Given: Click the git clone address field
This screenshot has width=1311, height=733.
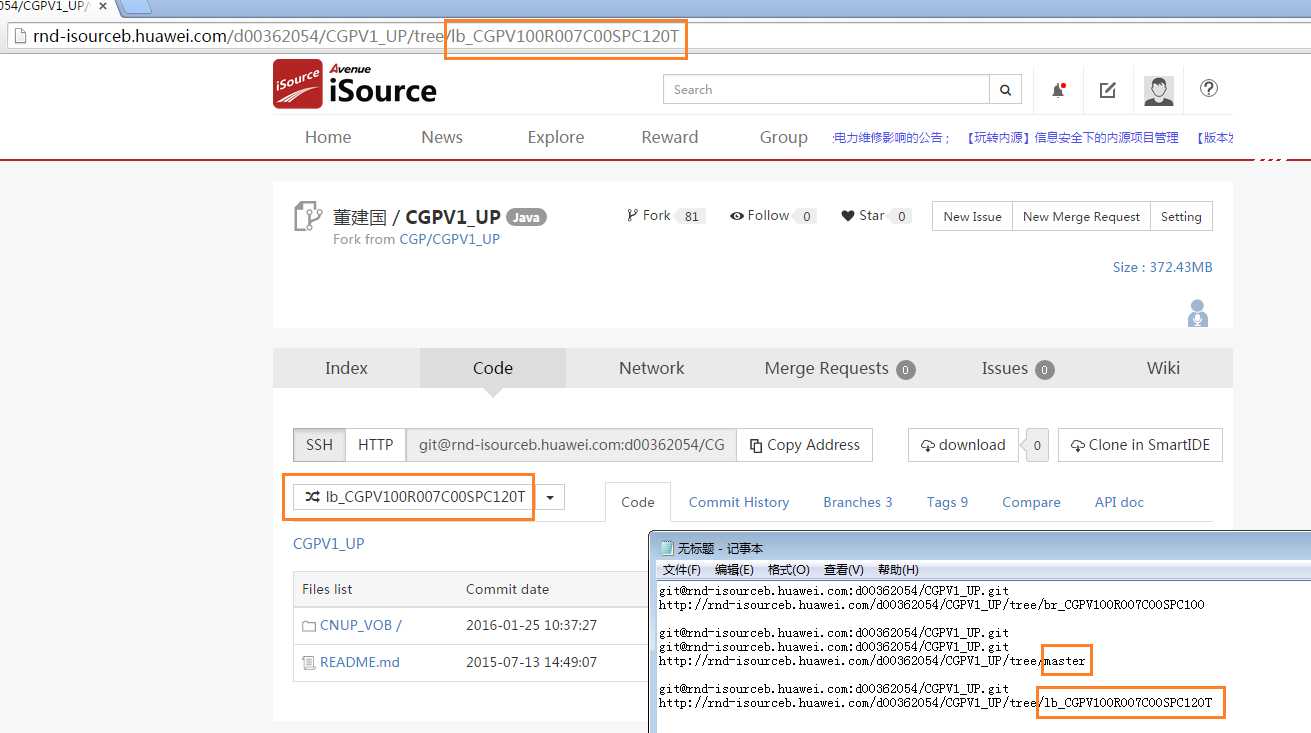Looking at the screenshot, I should pos(571,445).
